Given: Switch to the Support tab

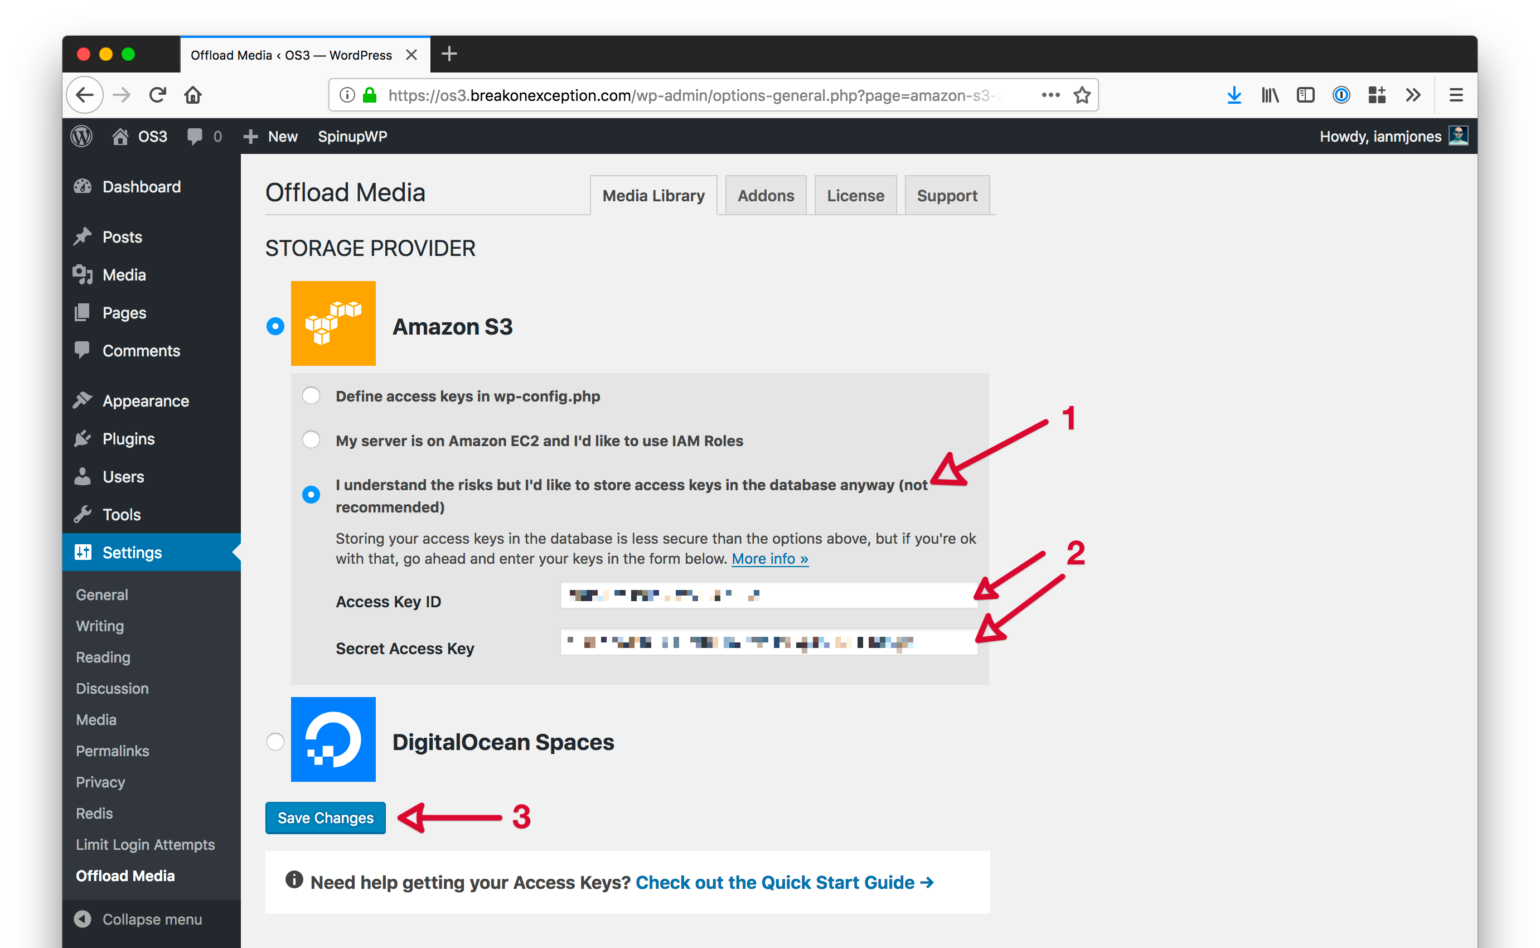Looking at the screenshot, I should pyautogui.click(x=947, y=196).
